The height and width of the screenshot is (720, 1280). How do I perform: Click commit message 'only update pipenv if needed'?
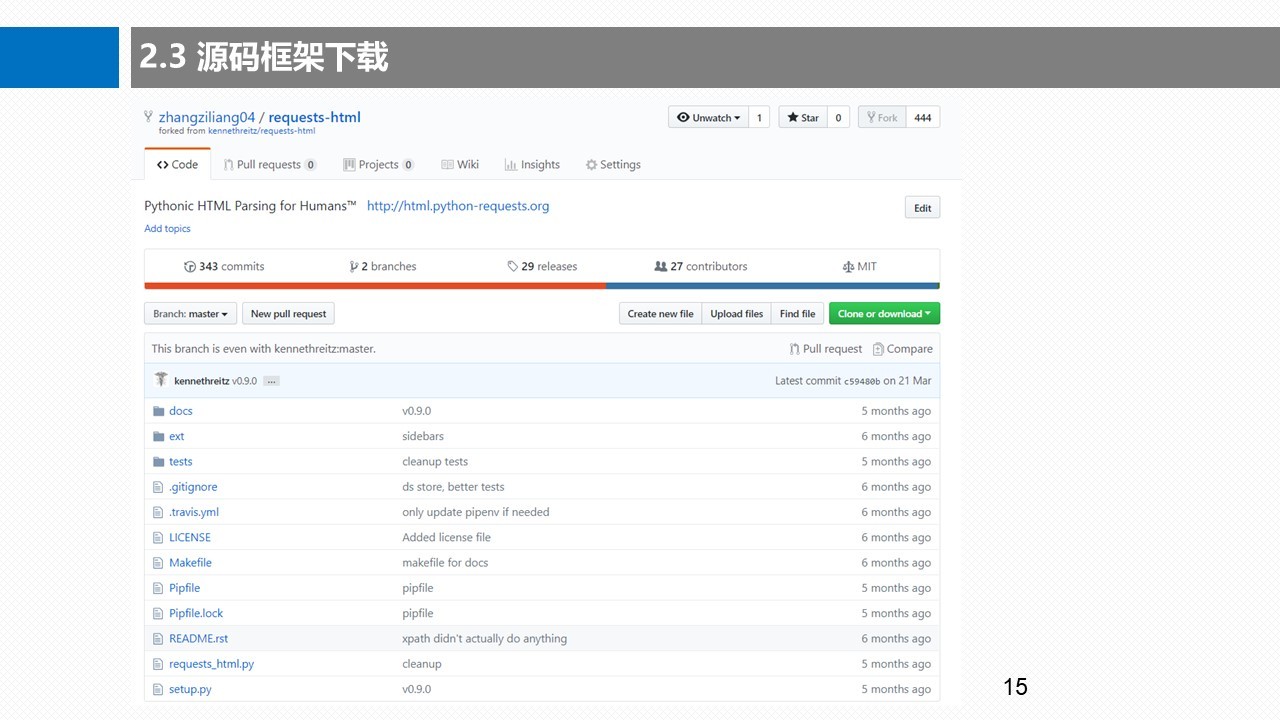click(x=475, y=512)
